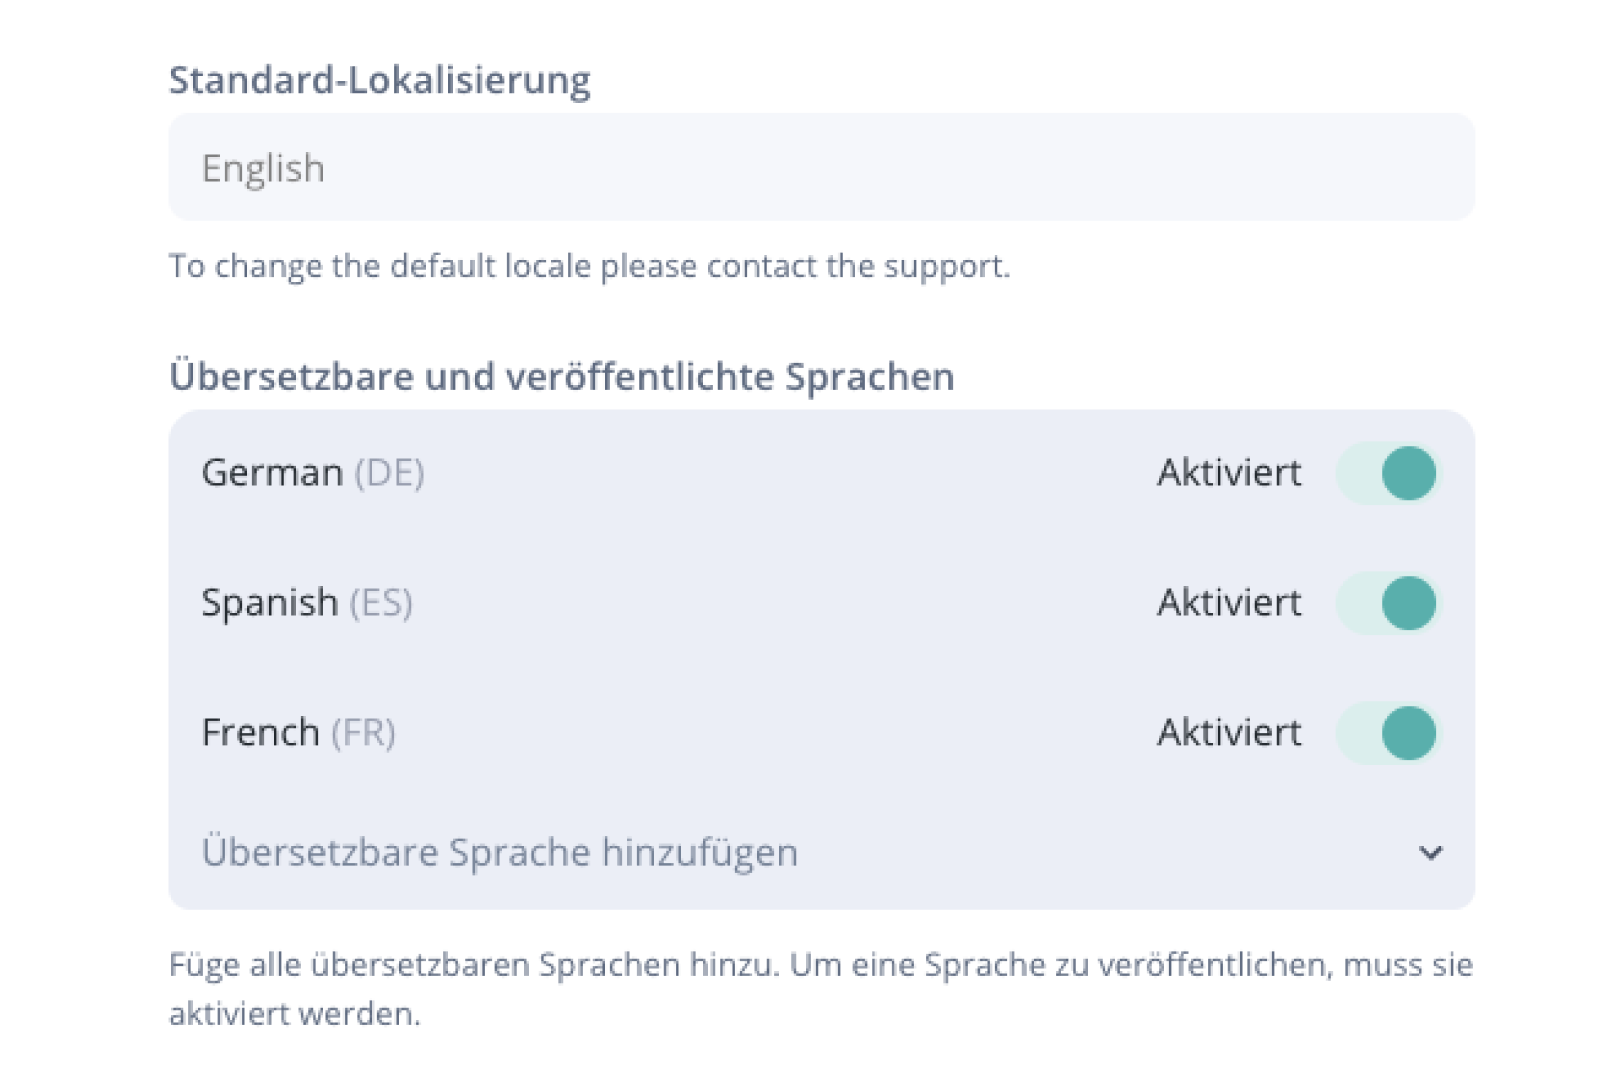Click the chevron beside Übersetzbare Sprache hinzufügen
The image size is (1618, 1078).
pyautogui.click(x=1432, y=853)
